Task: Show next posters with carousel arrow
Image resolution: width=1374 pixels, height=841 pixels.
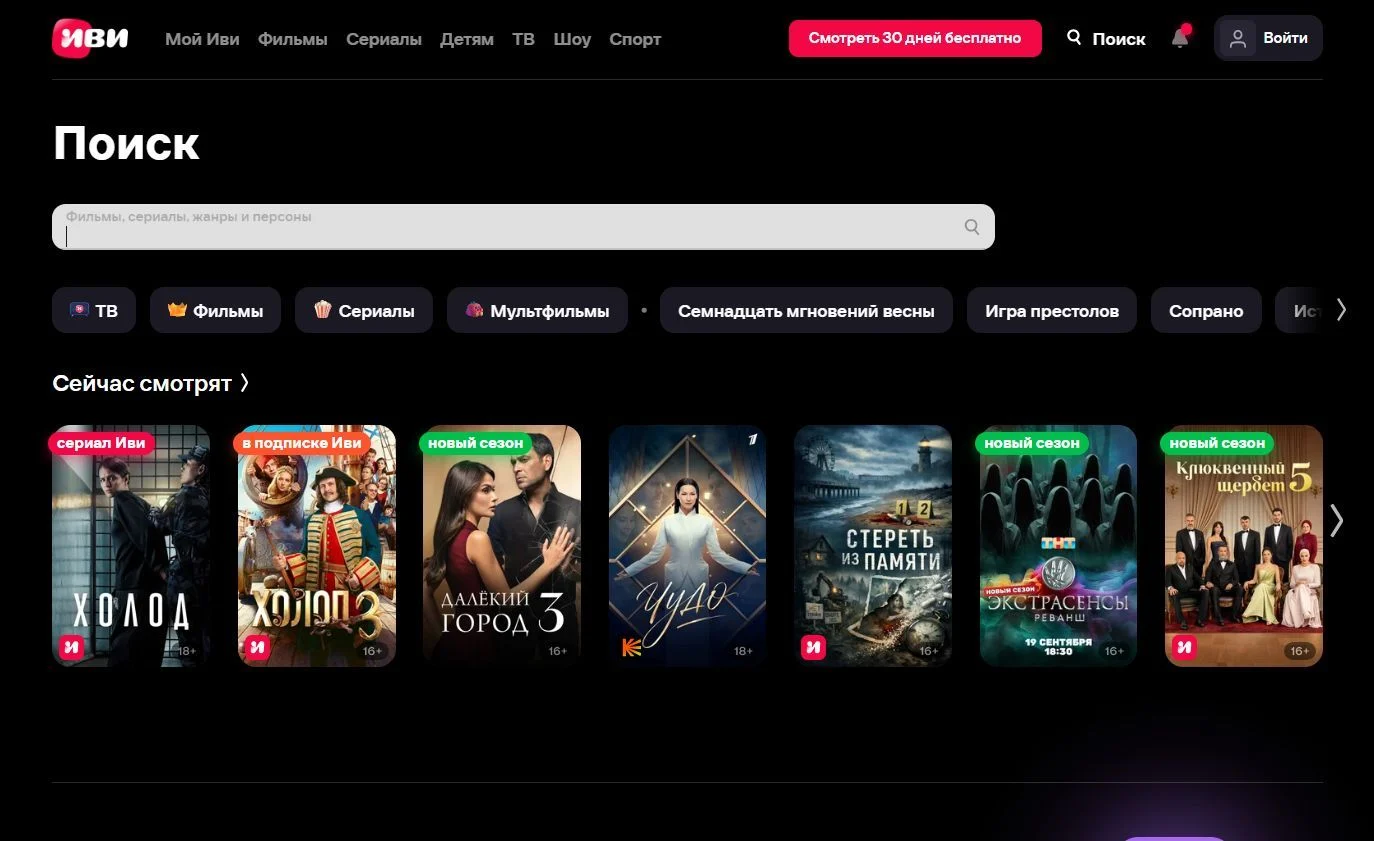Action: 1336,520
